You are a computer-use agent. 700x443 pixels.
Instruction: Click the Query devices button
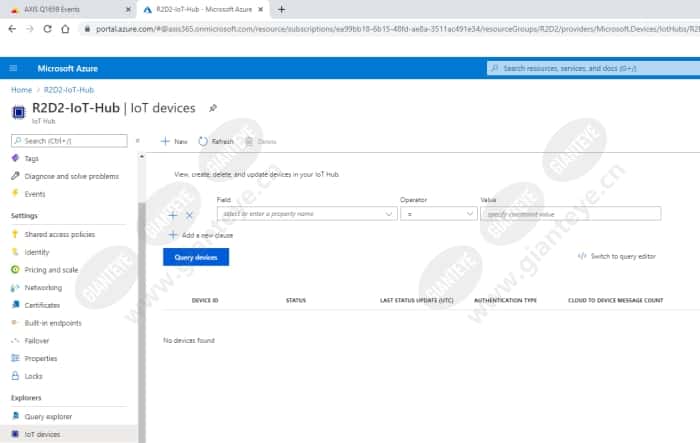coord(196,257)
